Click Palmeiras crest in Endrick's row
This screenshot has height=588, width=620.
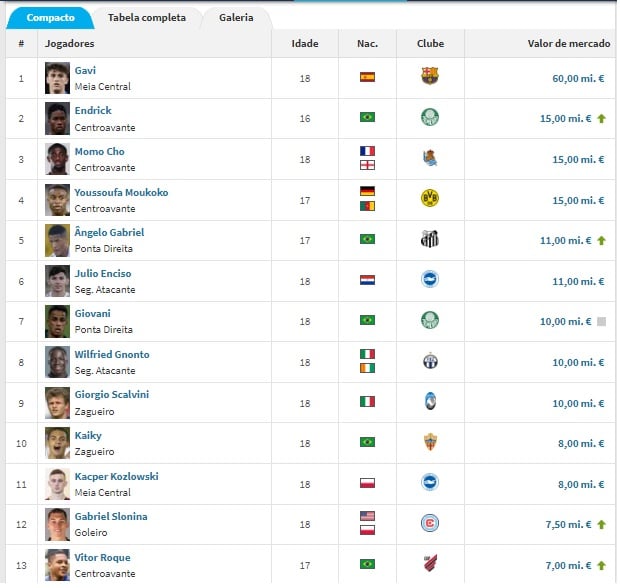pyautogui.click(x=430, y=117)
